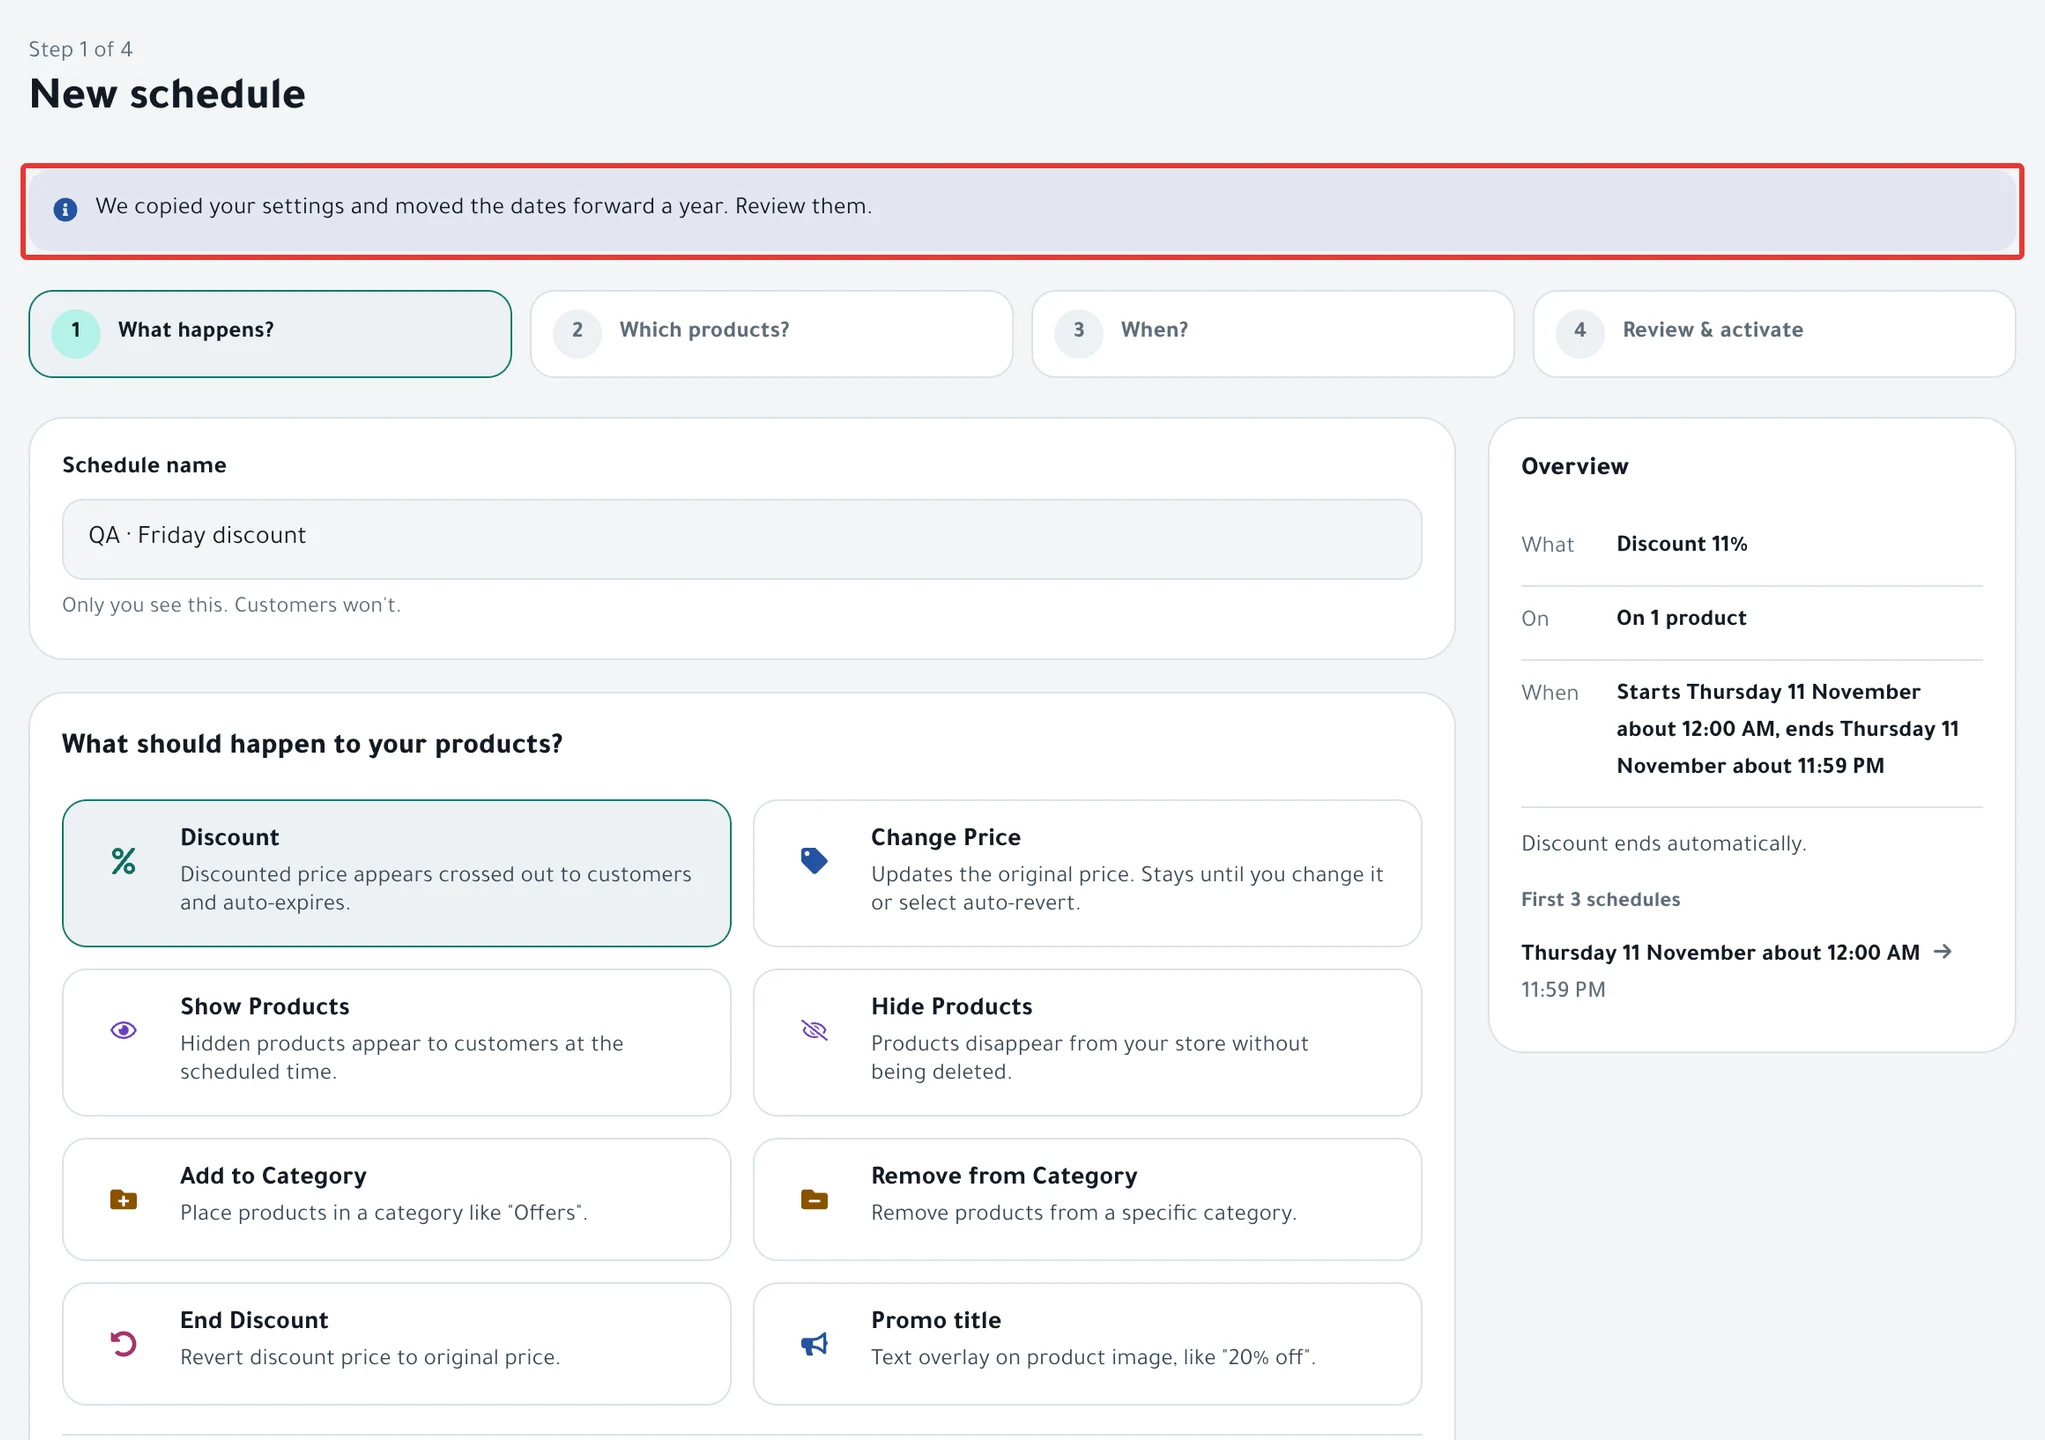Image resolution: width=2045 pixels, height=1440 pixels.
Task: Click the Step 1 of 4 label
Action: [80, 49]
